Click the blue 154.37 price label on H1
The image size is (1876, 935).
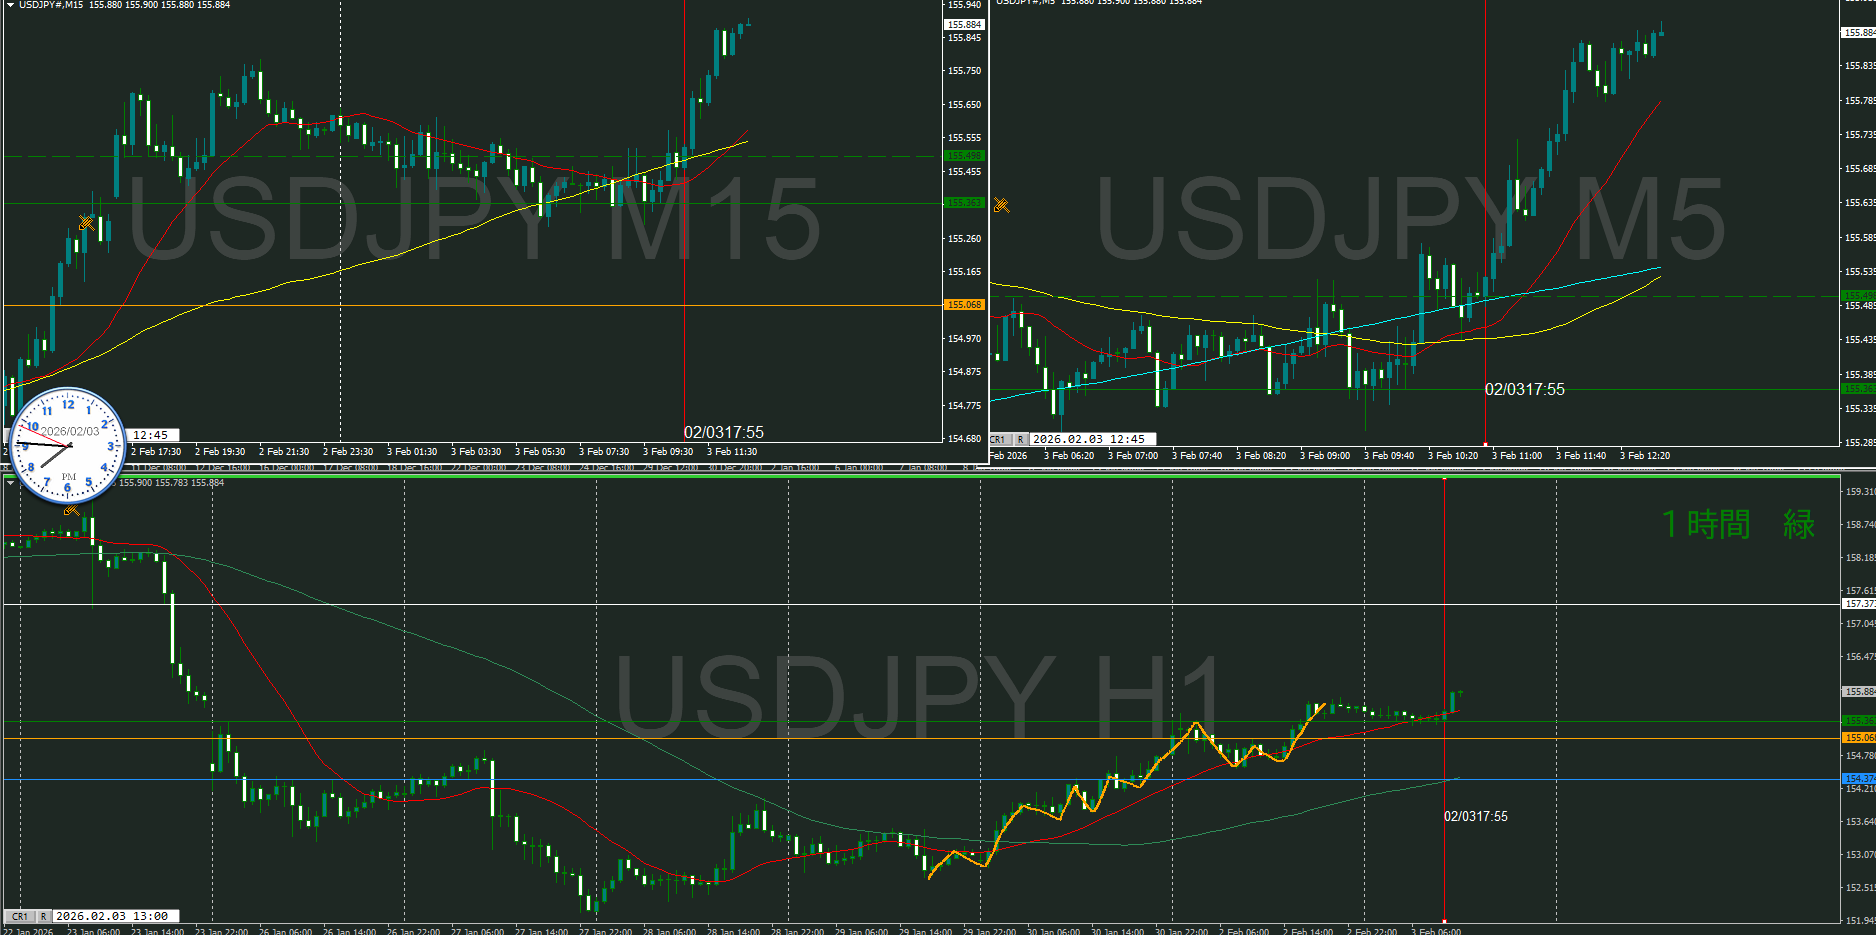click(x=1858, y=778)
